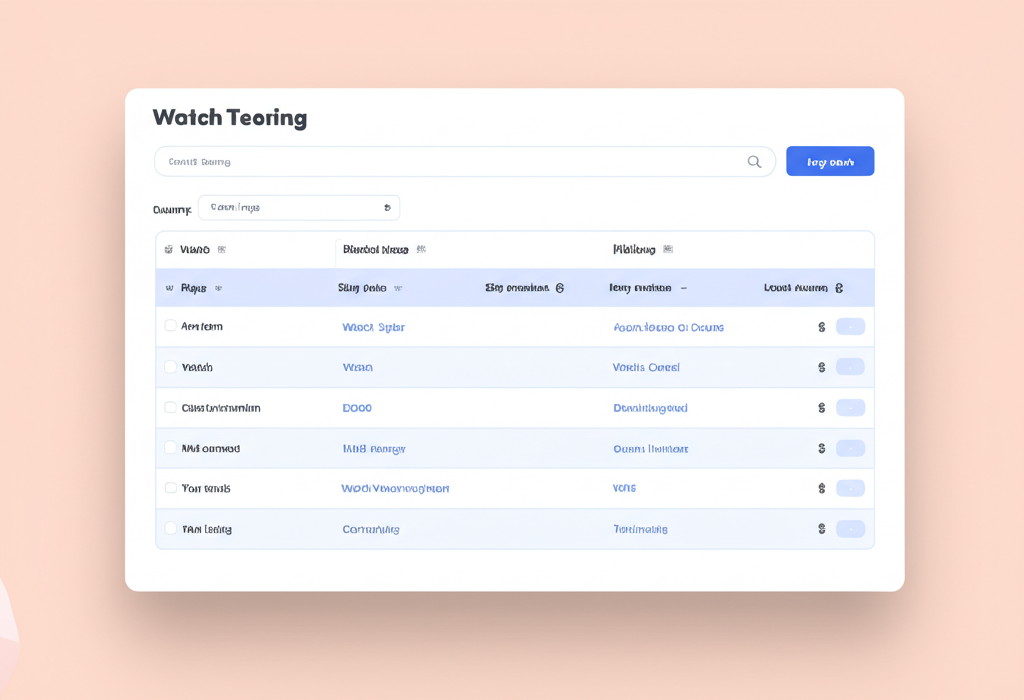Tick the checkbox in the second table row
1024x700 pixels.
170,366
